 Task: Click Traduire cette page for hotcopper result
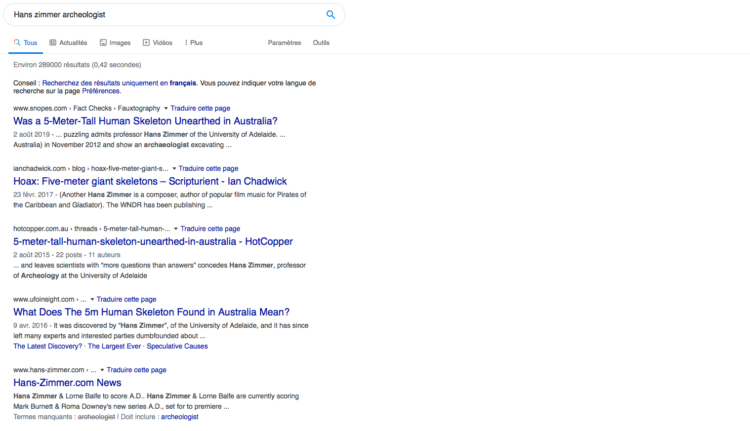pos(210,229)
